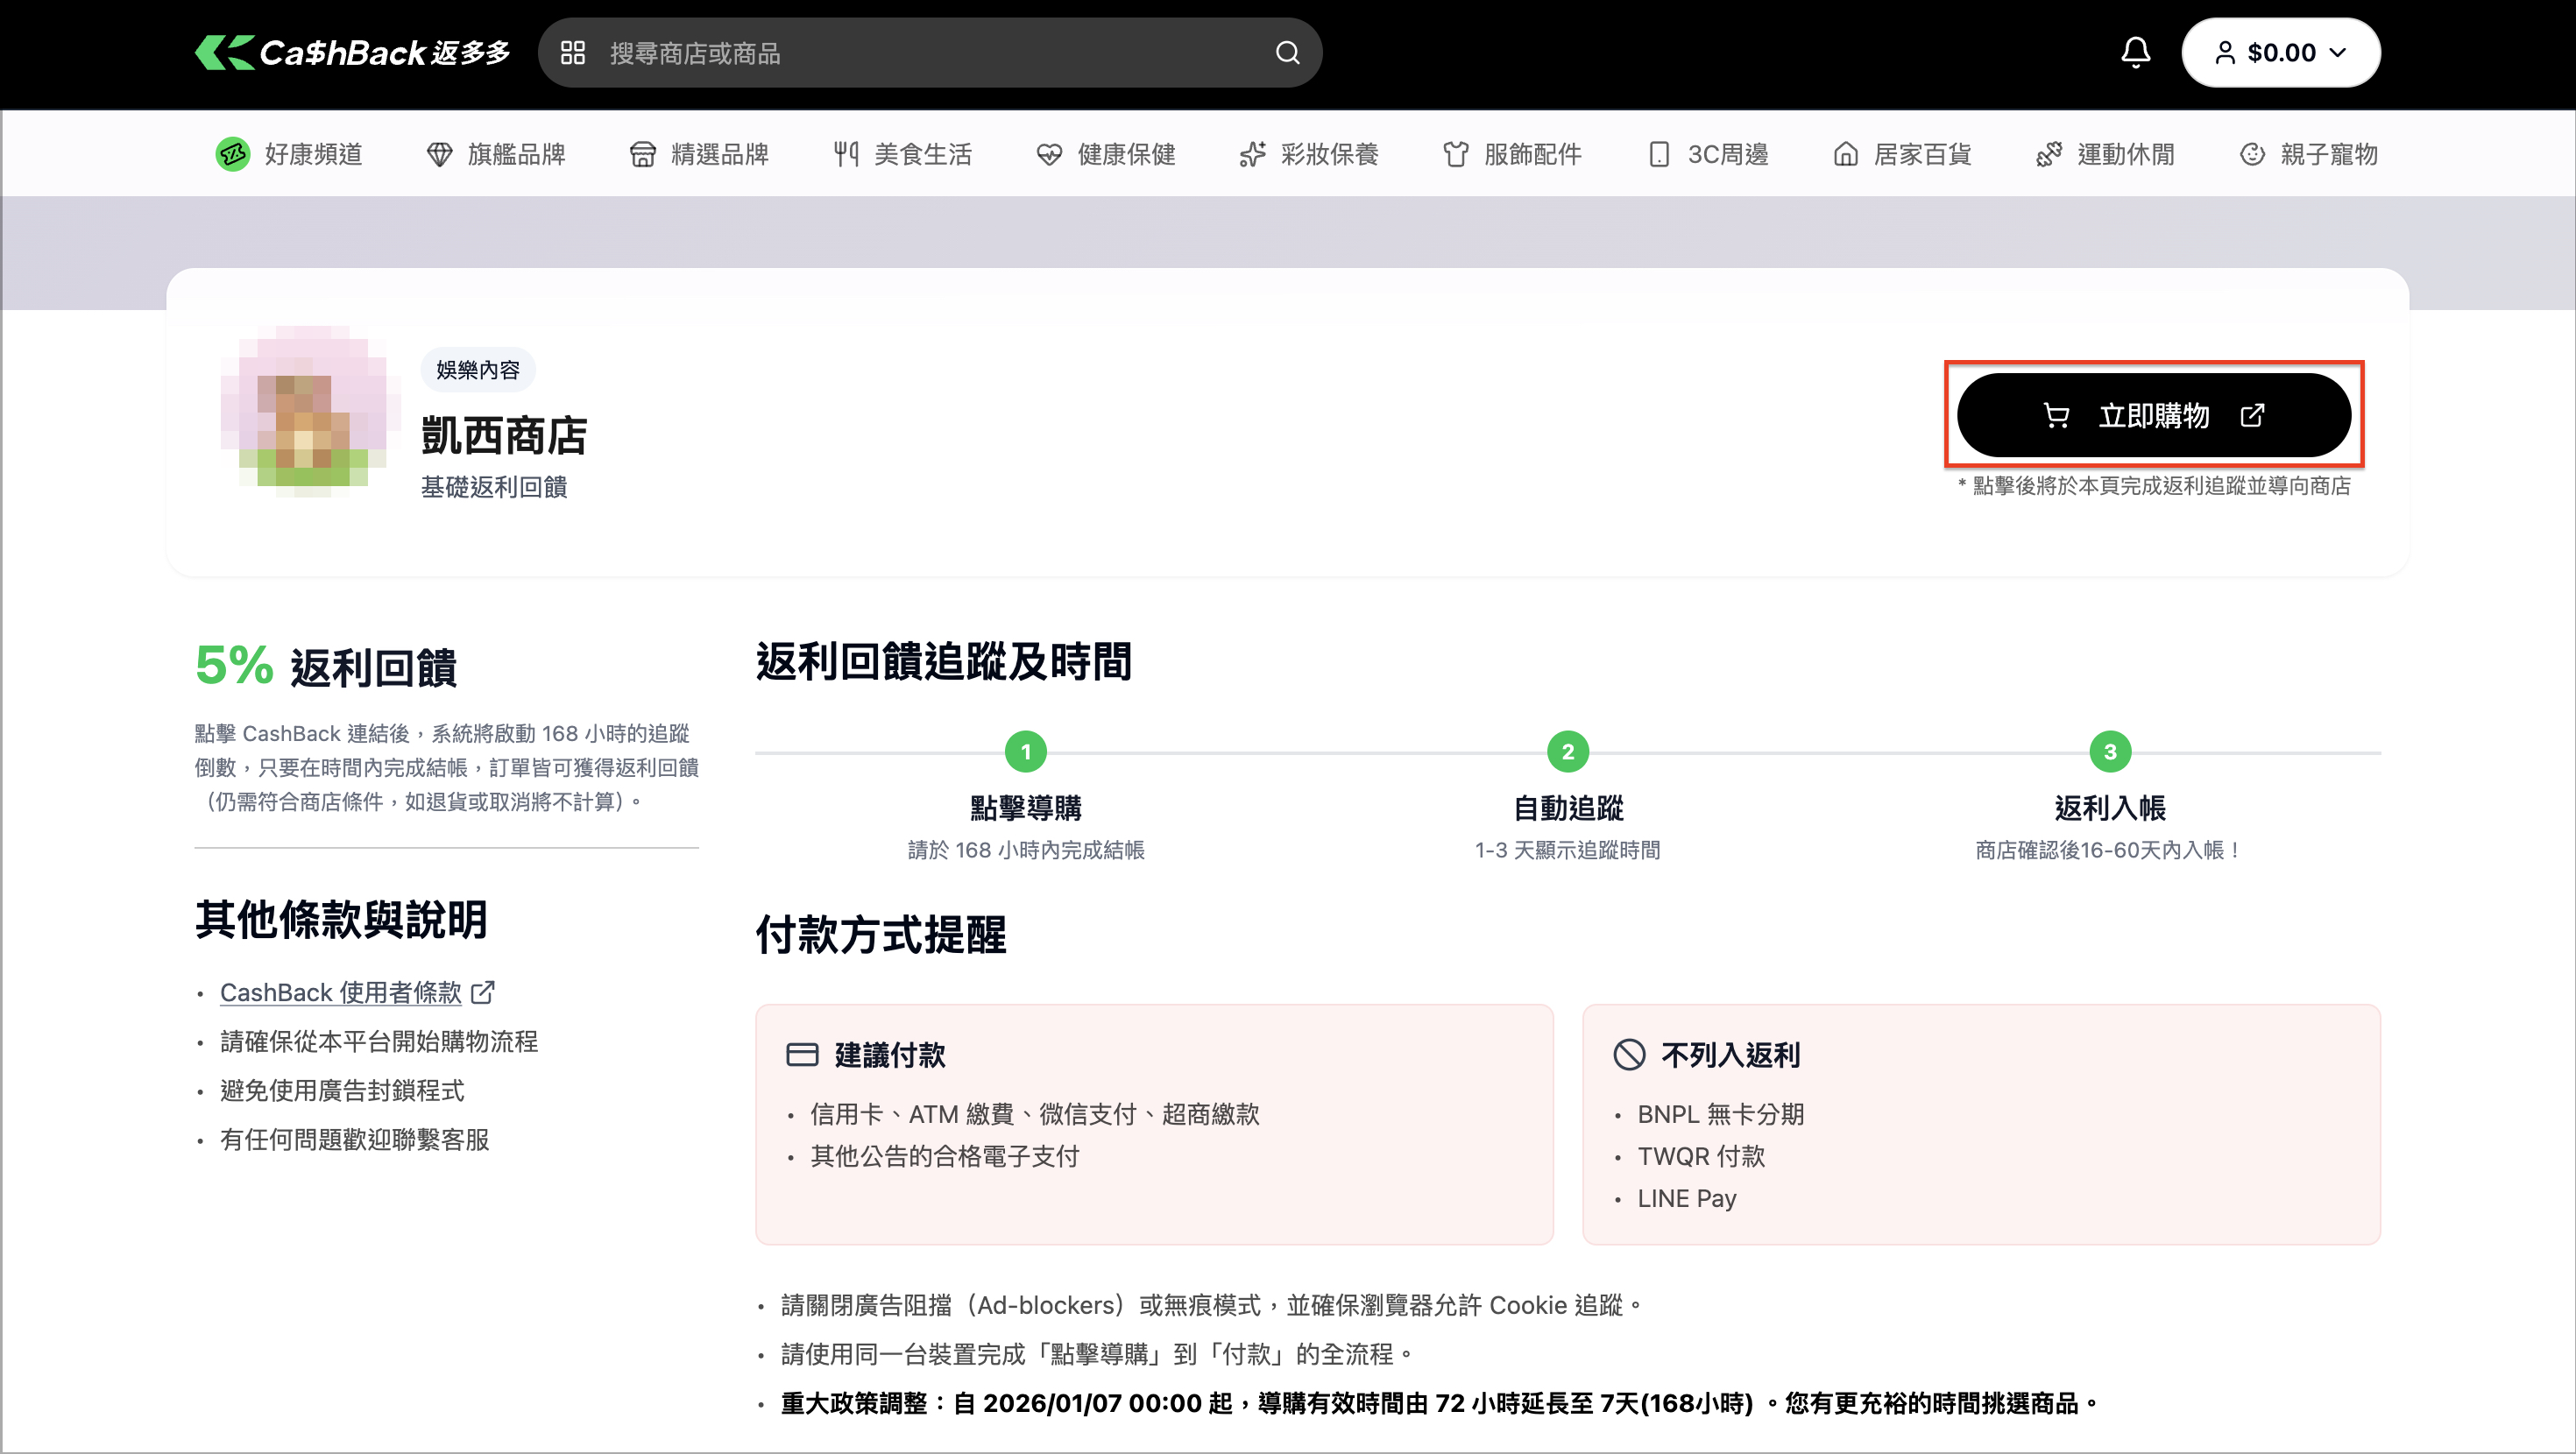Image resolution: width=2576 pixels, height=1454 pixels.
Task: Open the 美食生活 category
Action: [902, 154]
